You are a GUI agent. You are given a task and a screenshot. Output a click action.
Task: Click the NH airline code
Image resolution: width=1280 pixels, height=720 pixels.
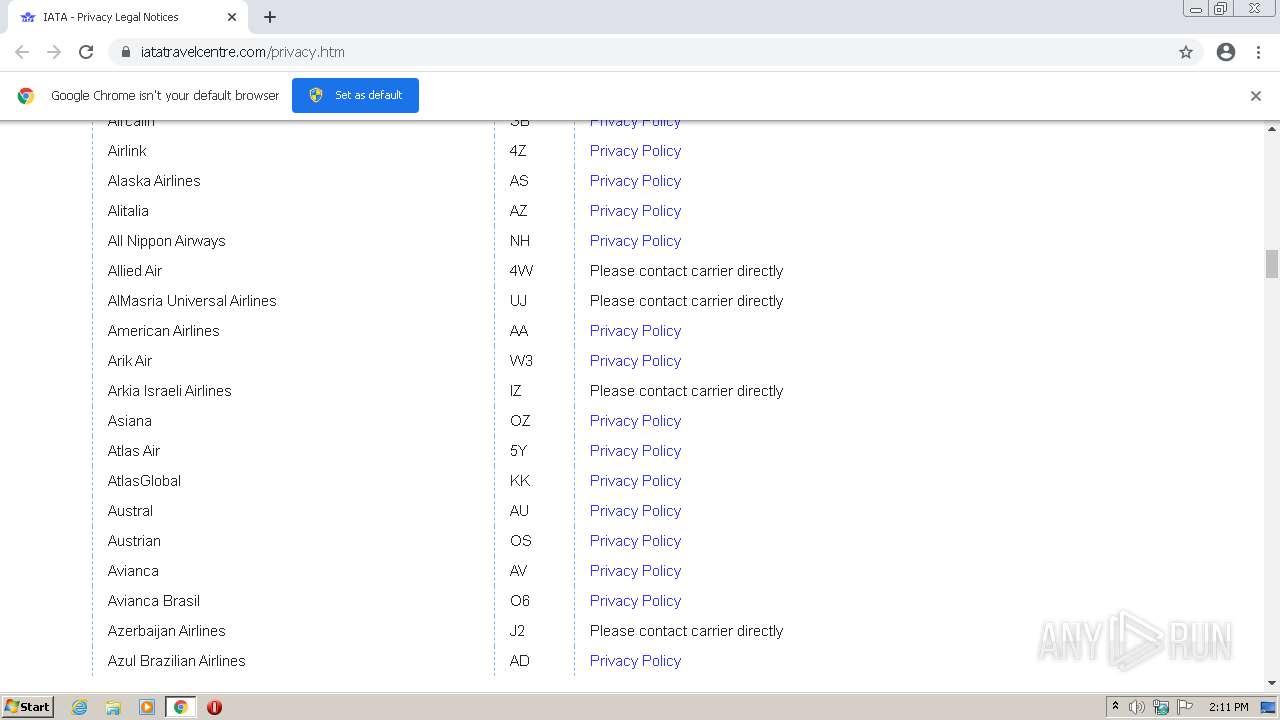(x=520, y=241)
